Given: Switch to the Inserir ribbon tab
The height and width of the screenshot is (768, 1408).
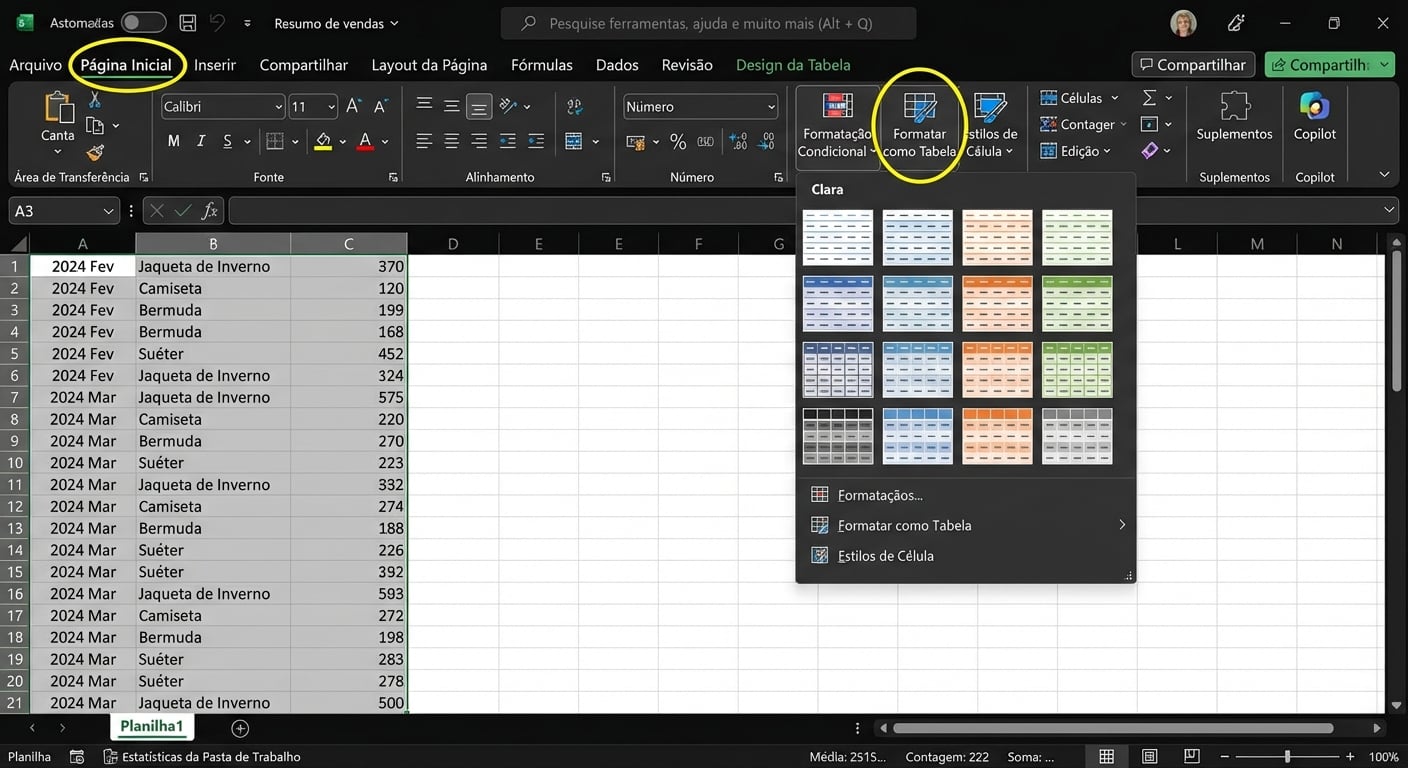Looking at the screenshot, I should [214, 64].
